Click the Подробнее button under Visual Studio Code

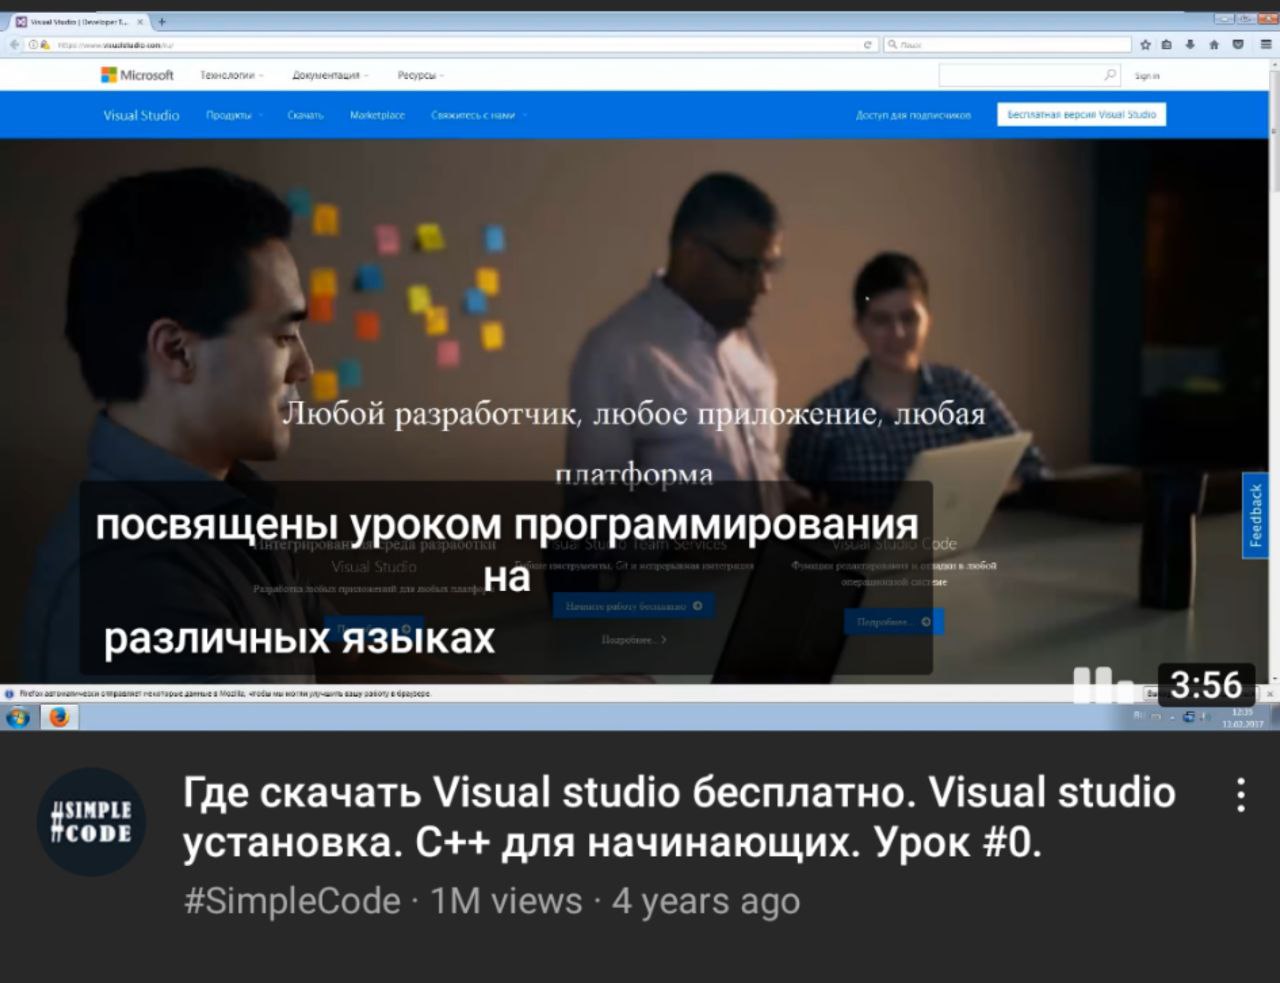click(x=894, y=622)
